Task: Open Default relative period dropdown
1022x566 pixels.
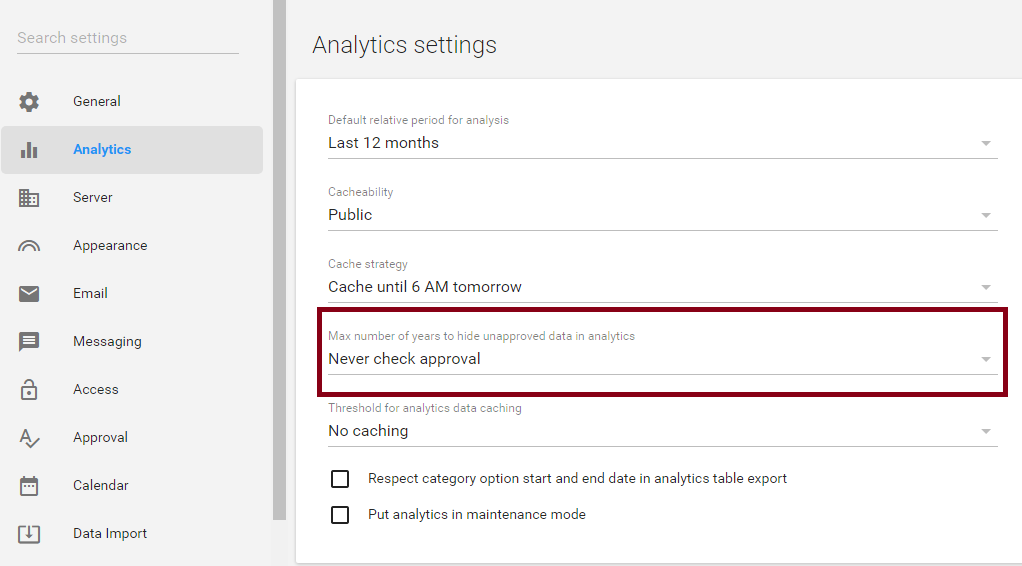Action: 662,143
